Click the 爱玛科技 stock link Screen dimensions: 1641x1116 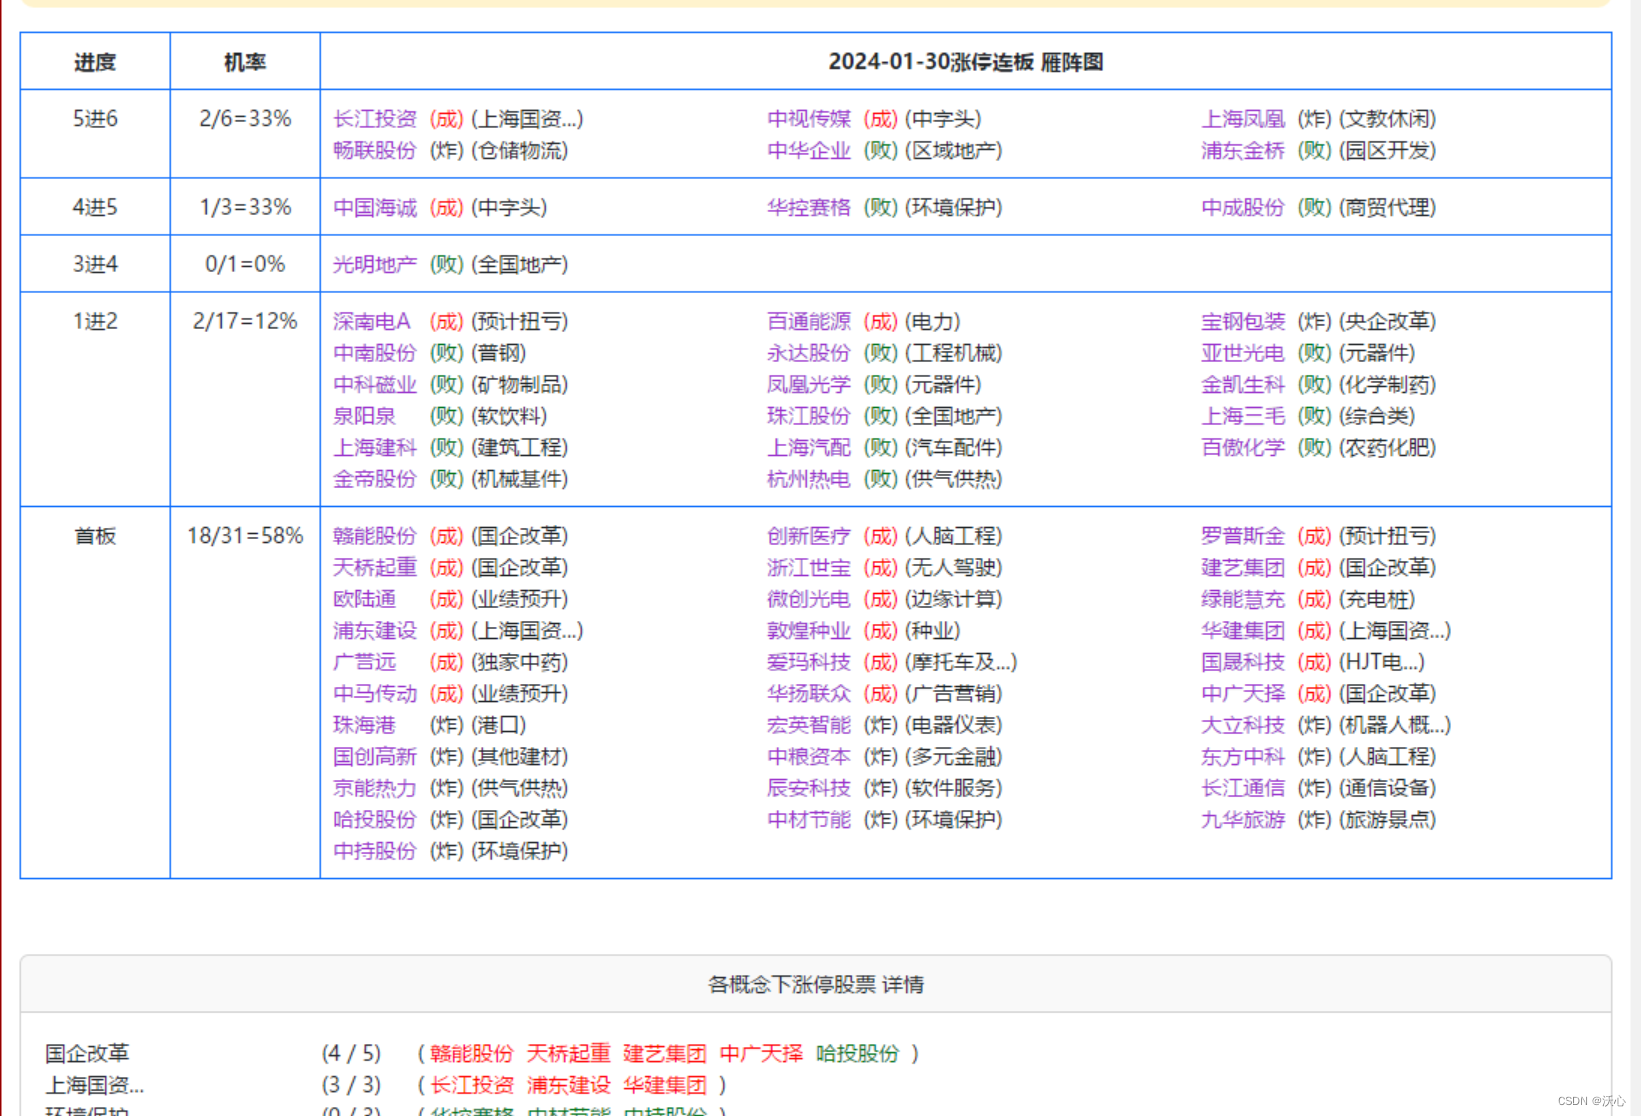[808, 662]
